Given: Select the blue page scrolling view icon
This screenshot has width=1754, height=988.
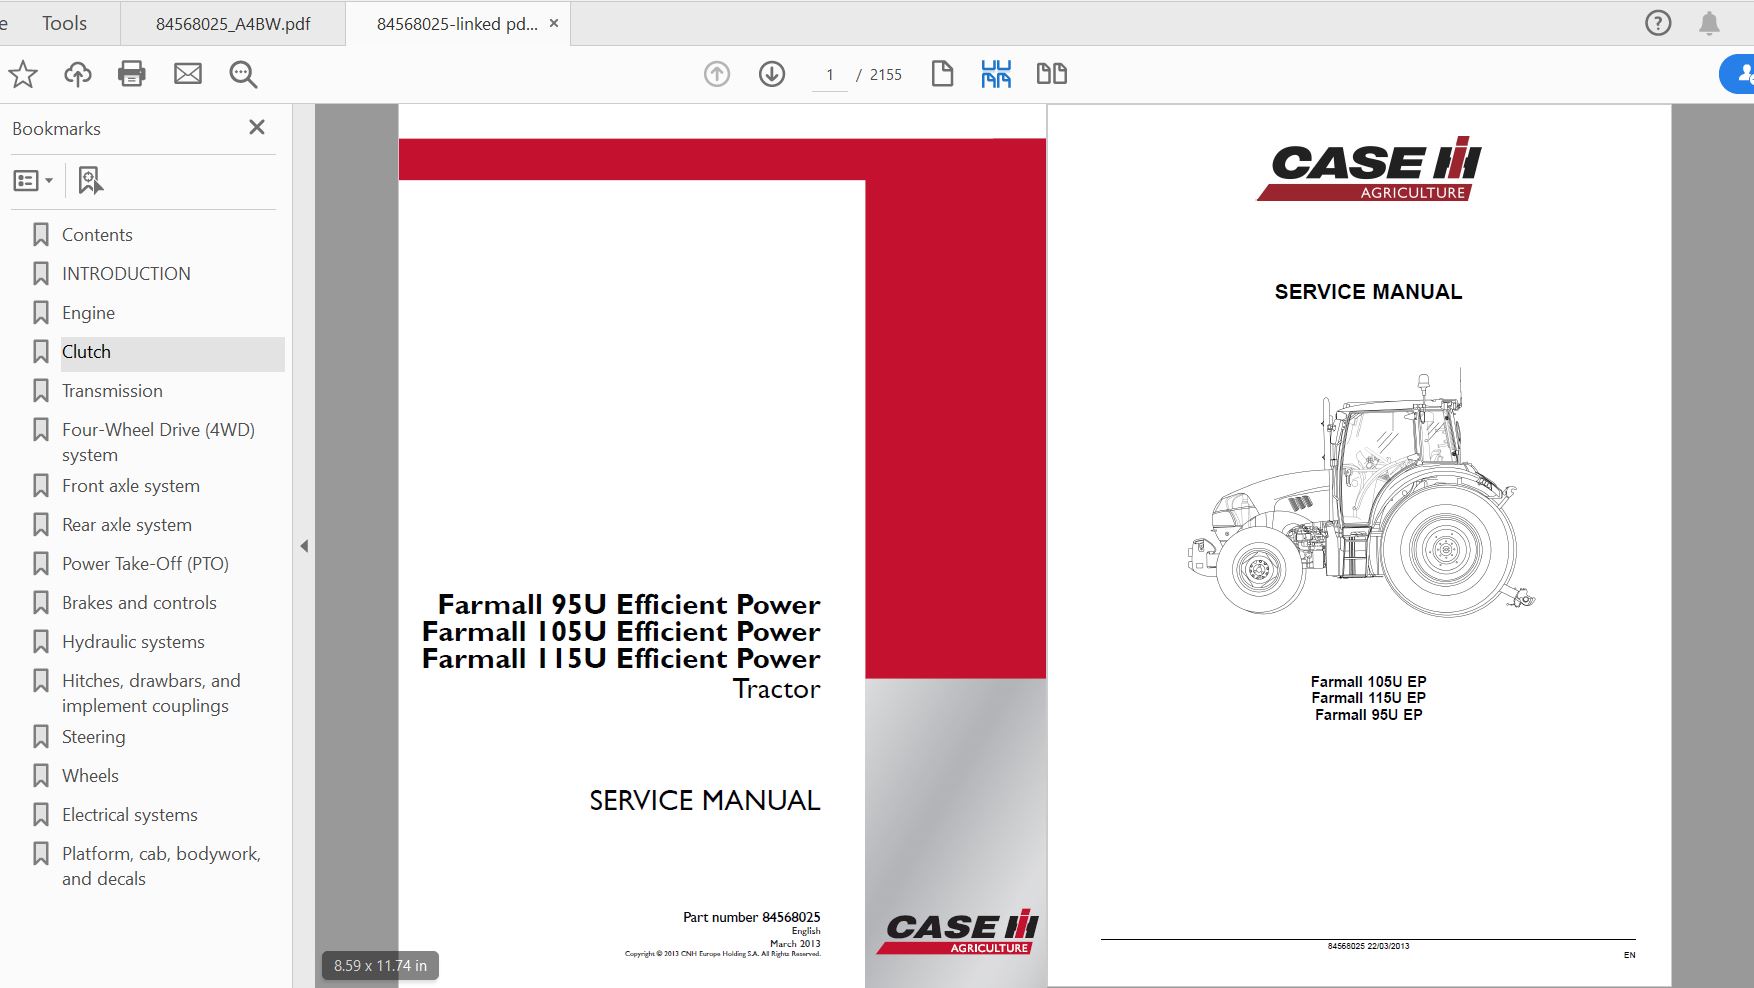Looking at the screenshot, I should click(996, 74).
